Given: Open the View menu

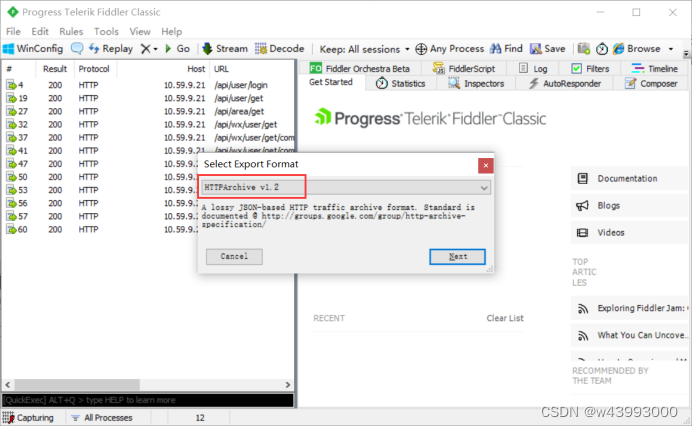Looking at the screenshot, I should pyautogui.click(x=140, y=31).
